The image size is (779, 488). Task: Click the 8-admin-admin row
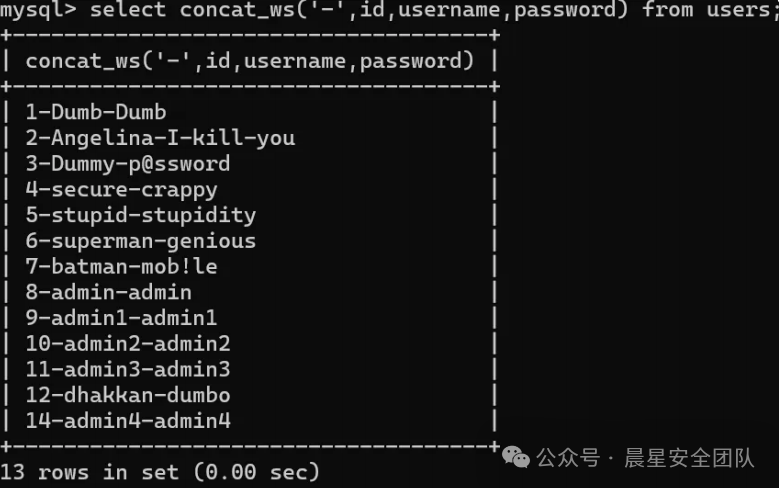(x=109, y=292)
